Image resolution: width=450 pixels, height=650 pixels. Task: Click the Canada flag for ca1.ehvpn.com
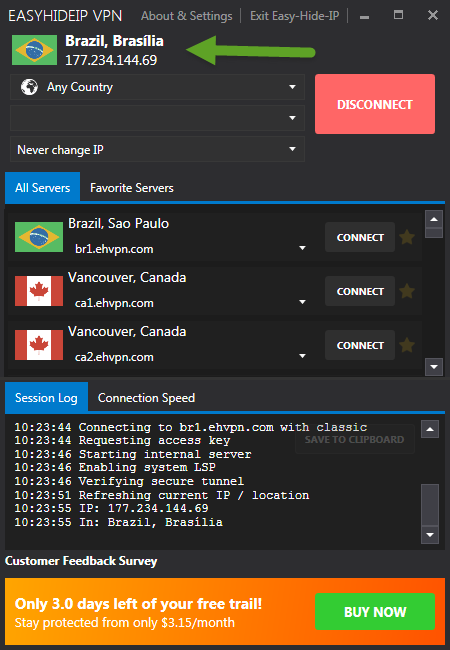[x=39, y=291]
